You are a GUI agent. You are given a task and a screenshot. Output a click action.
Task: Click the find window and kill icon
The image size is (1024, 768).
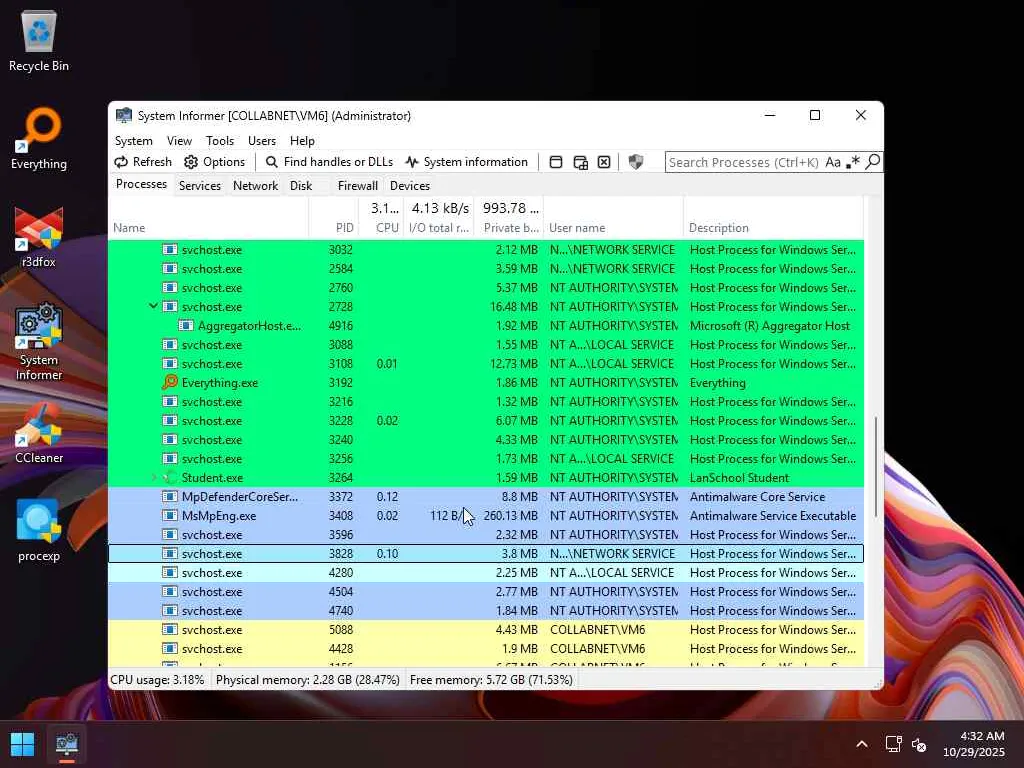(604, 162)
